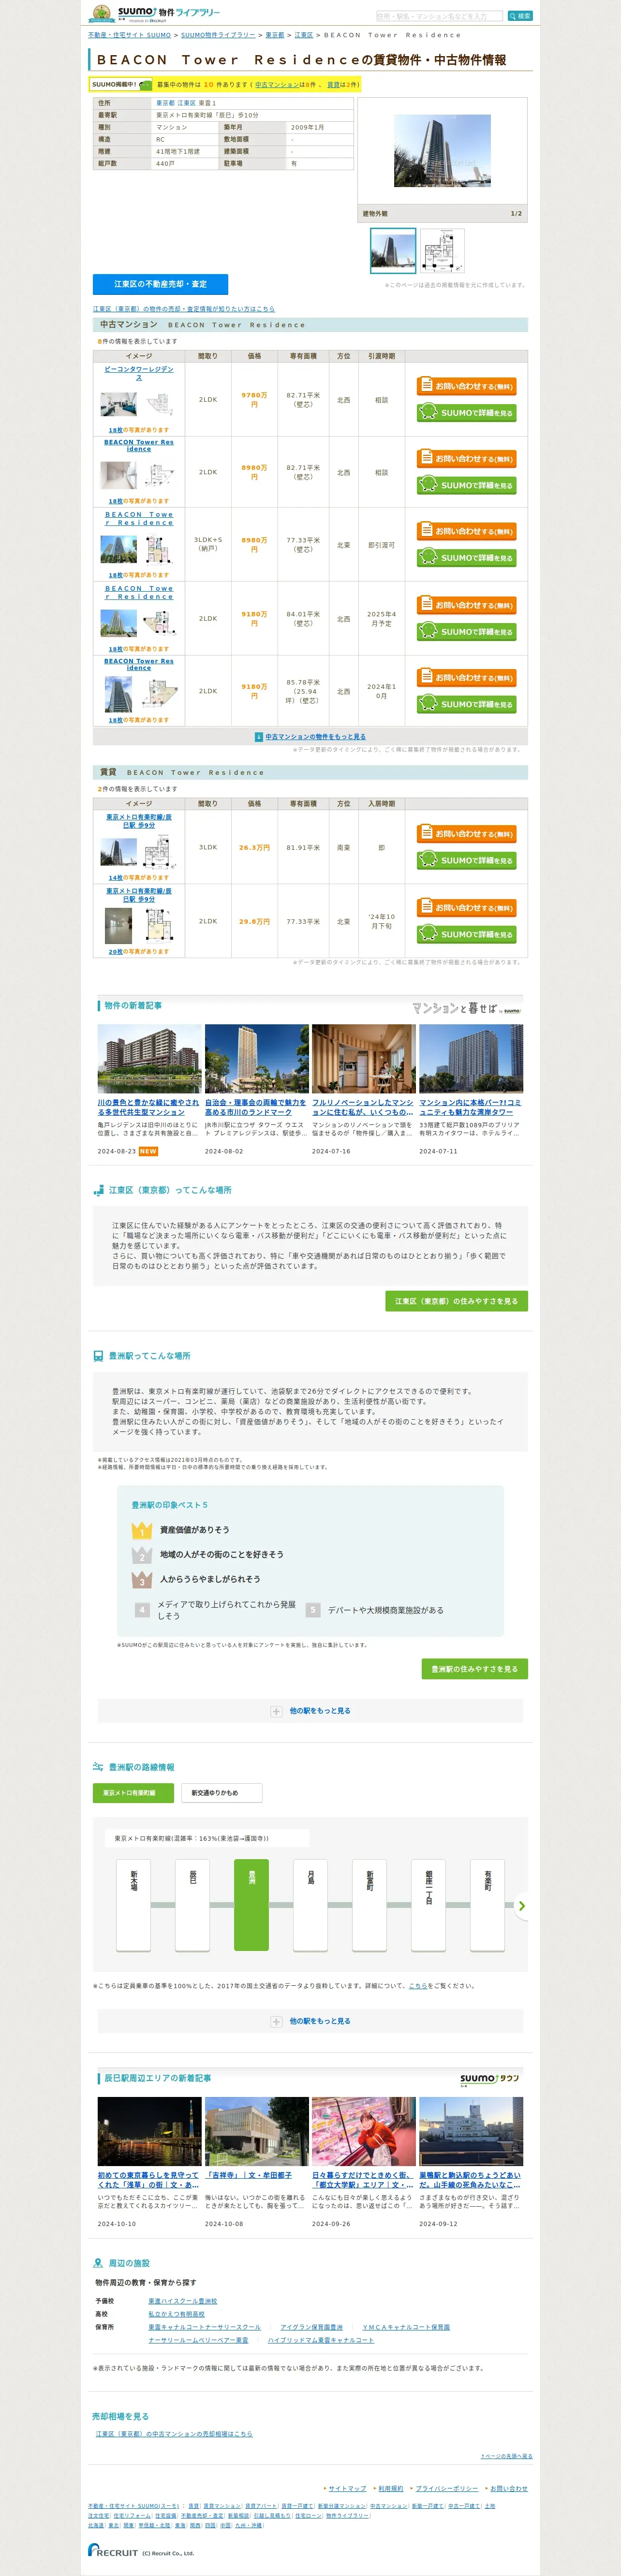Jump to 中古マンション listings via notice link
The height and width of the screenshot is (2576, 621).
pyautogui.click(x=277, y=85)
